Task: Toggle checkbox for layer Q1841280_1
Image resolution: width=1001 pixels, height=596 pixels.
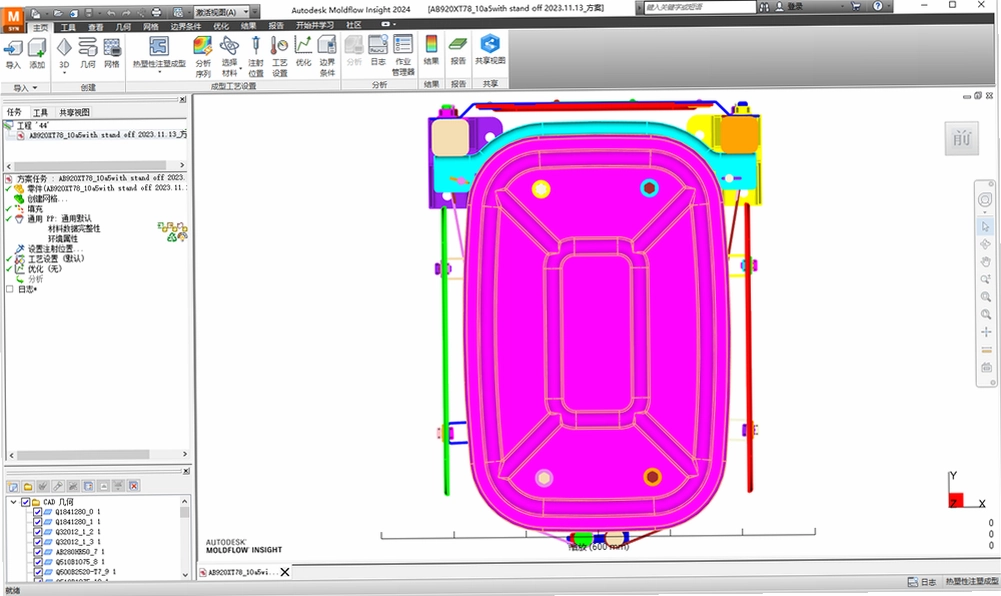Action: point(38,522)
